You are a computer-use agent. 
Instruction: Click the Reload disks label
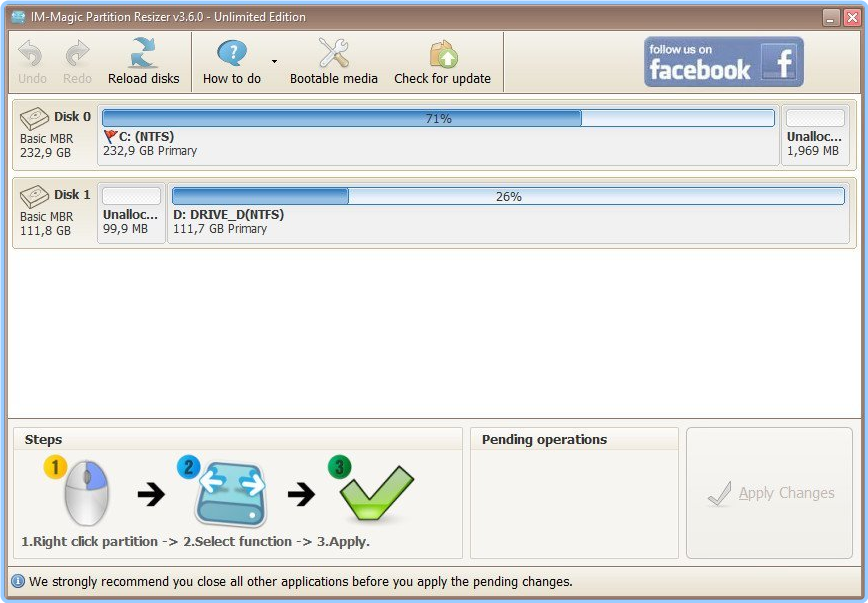pos(143,79)
